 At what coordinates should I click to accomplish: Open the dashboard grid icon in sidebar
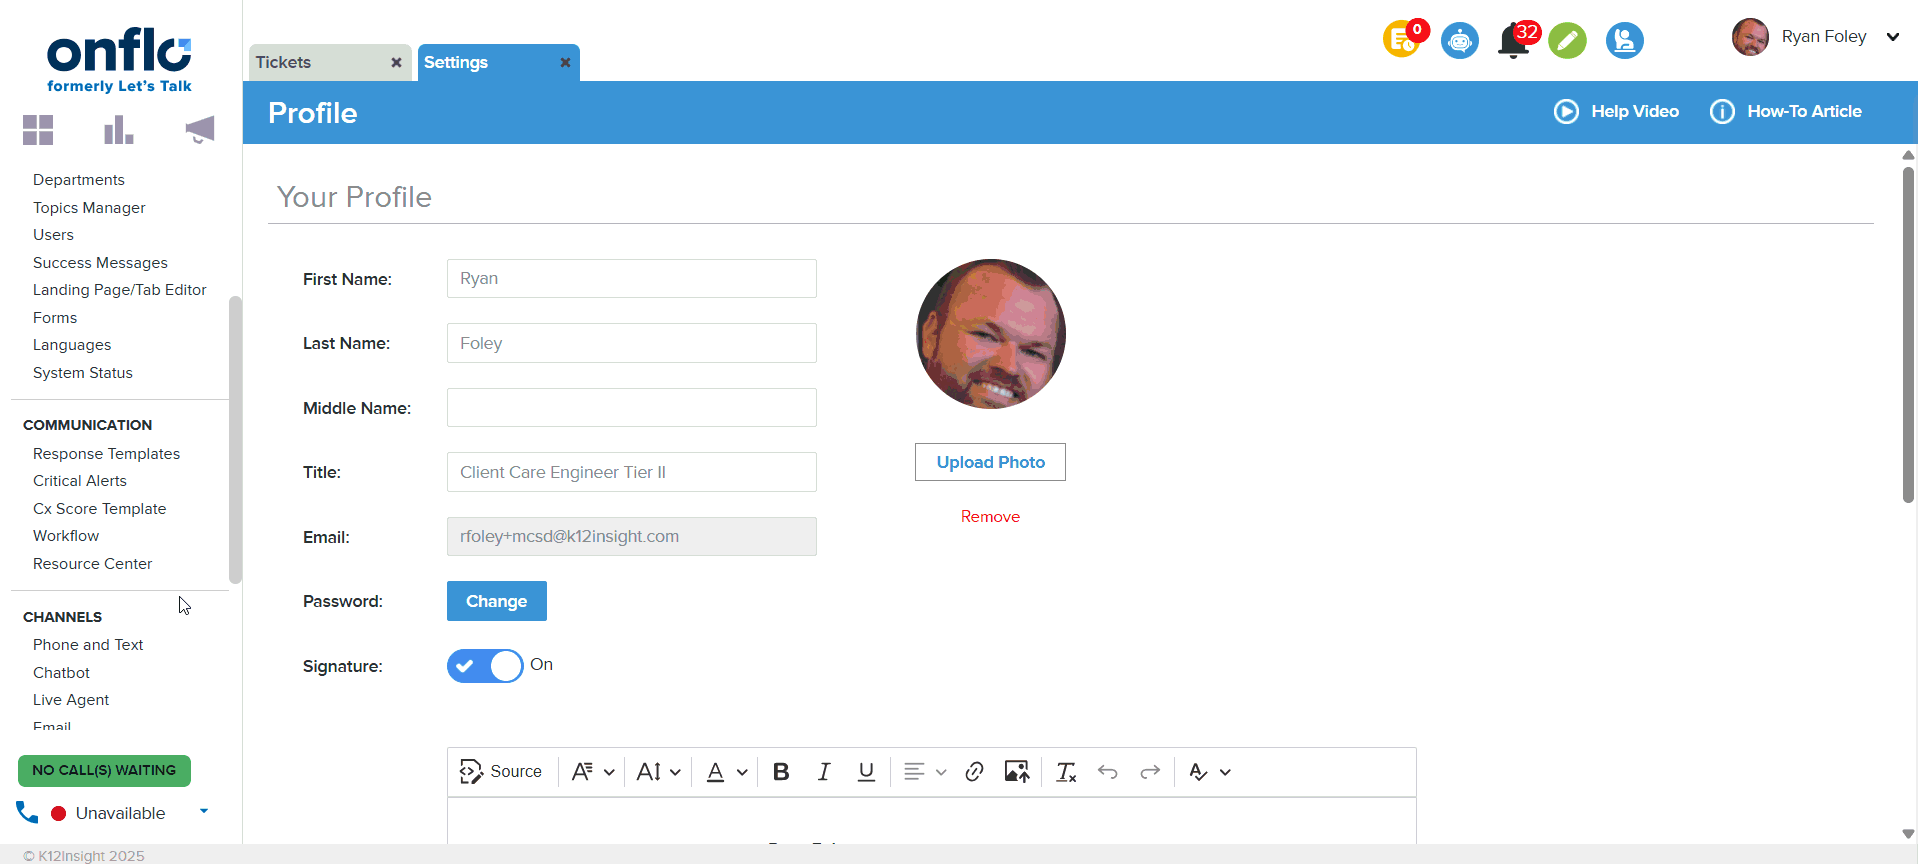tap(38, 130)
